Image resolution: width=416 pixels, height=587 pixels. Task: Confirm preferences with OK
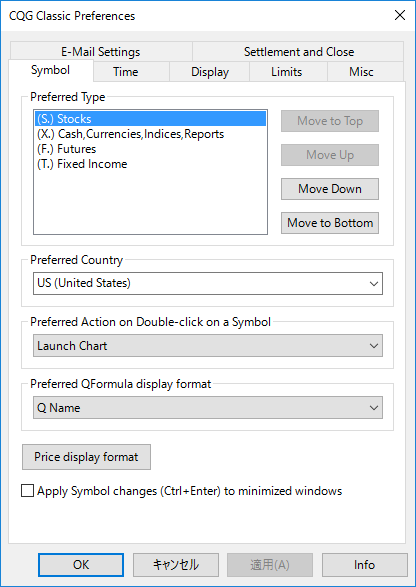click(x=81, y=565)
